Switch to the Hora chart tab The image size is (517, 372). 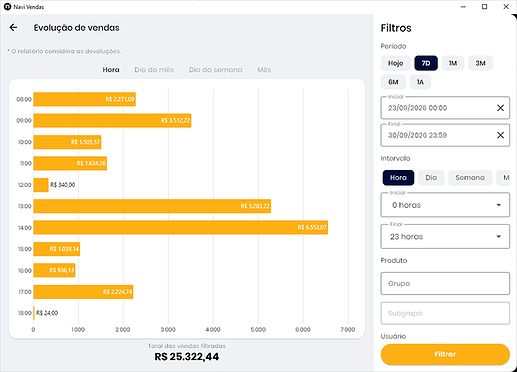pos(111,70)
